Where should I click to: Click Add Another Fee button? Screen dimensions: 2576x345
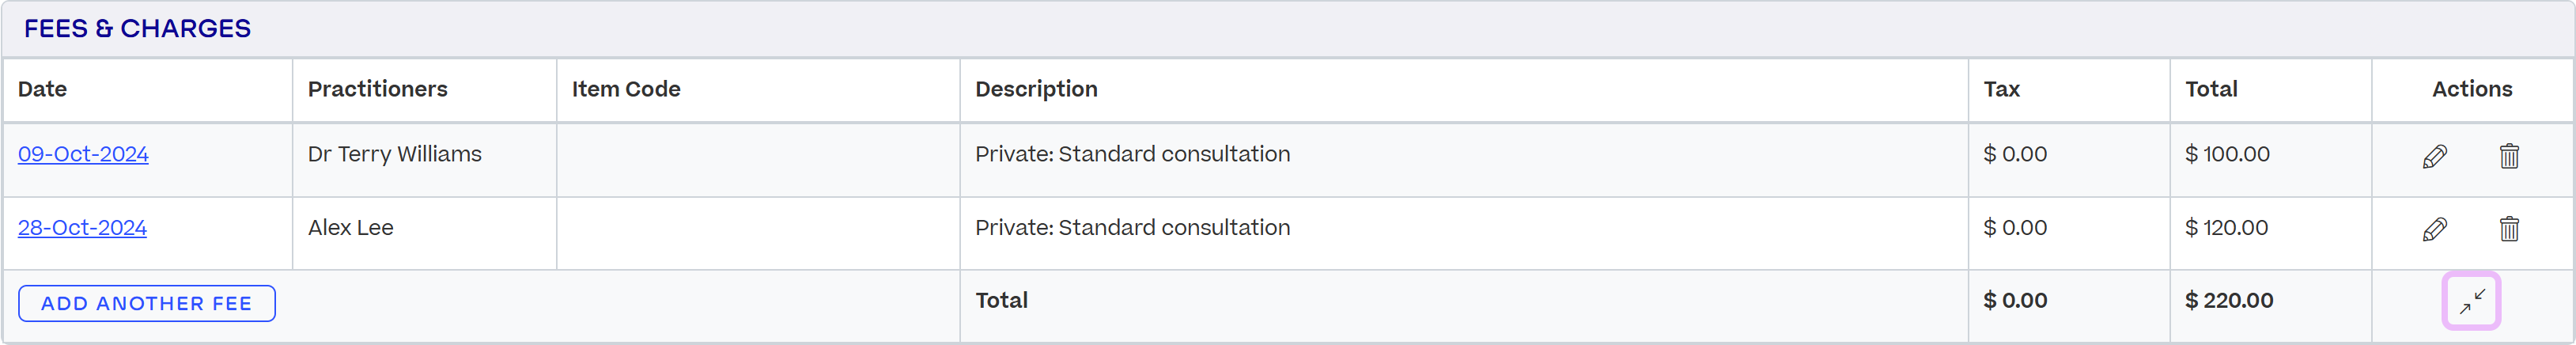click(146, 303)
